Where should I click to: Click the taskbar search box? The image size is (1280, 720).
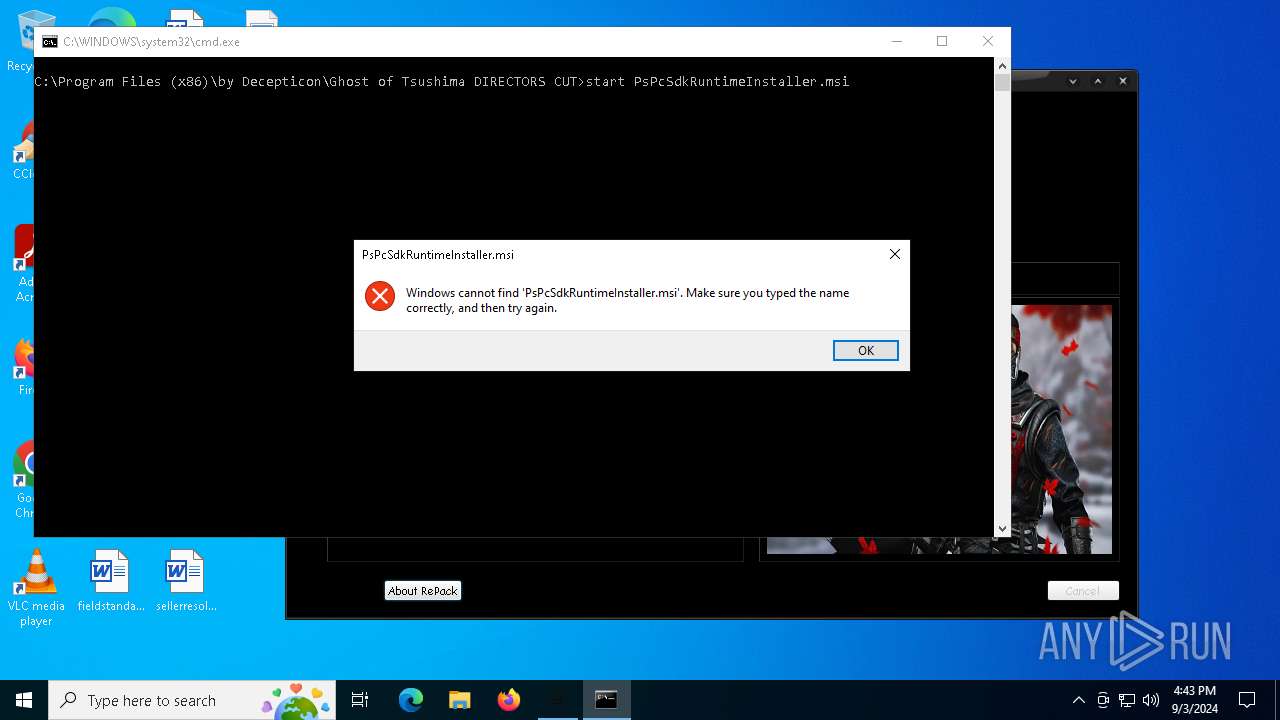pos(192,700)
